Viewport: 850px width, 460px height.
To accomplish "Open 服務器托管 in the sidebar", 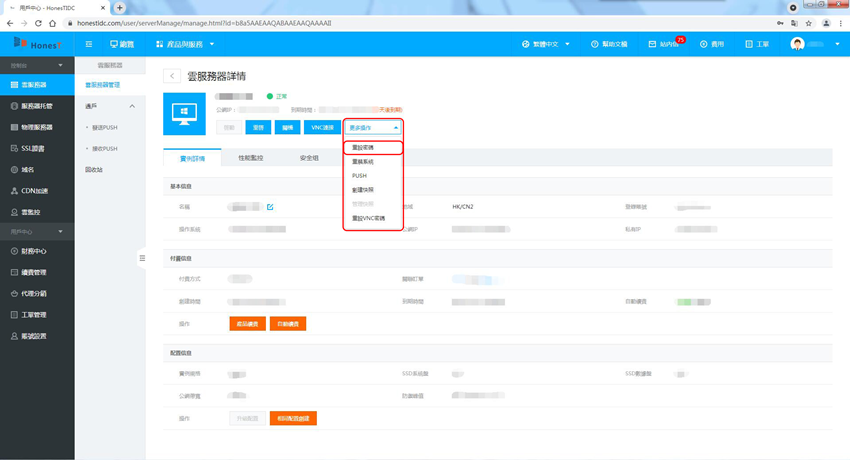I will pyautogui.click(x=37, y=106).
